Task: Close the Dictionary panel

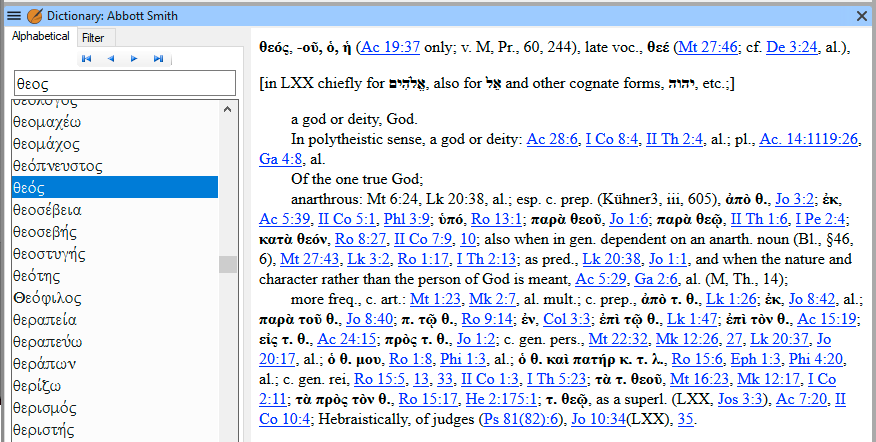Action: (862, 16)
